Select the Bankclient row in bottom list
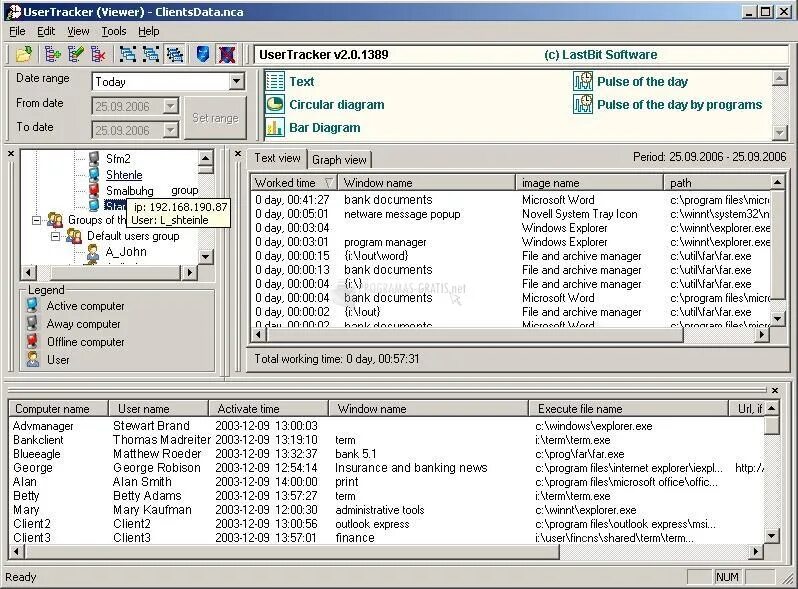The image size is (798, 589). coord(387,439)
